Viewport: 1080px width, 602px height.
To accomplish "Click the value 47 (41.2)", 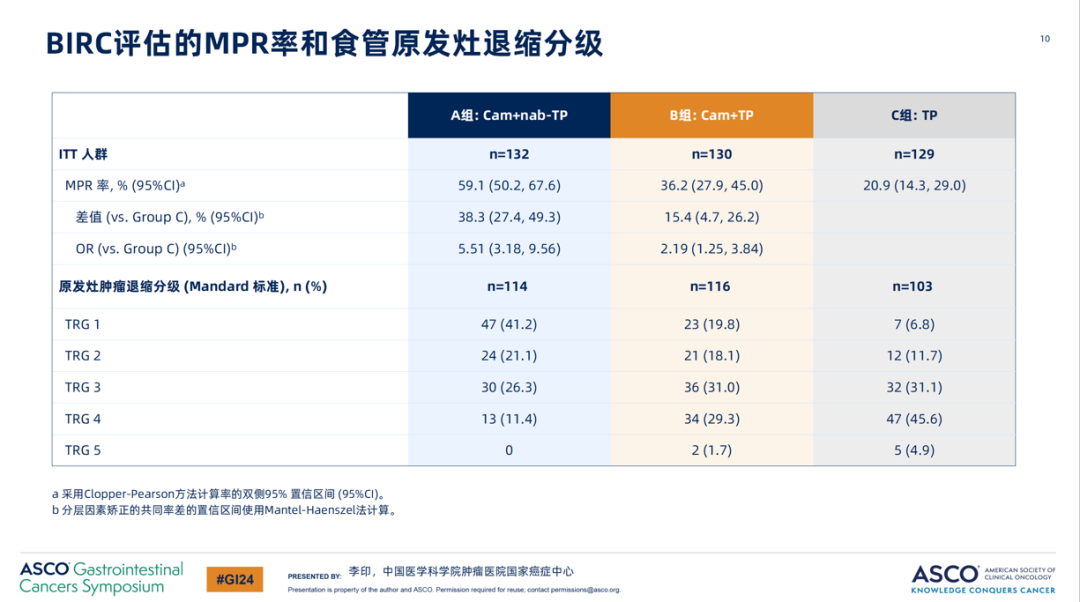I will [509, 324].
